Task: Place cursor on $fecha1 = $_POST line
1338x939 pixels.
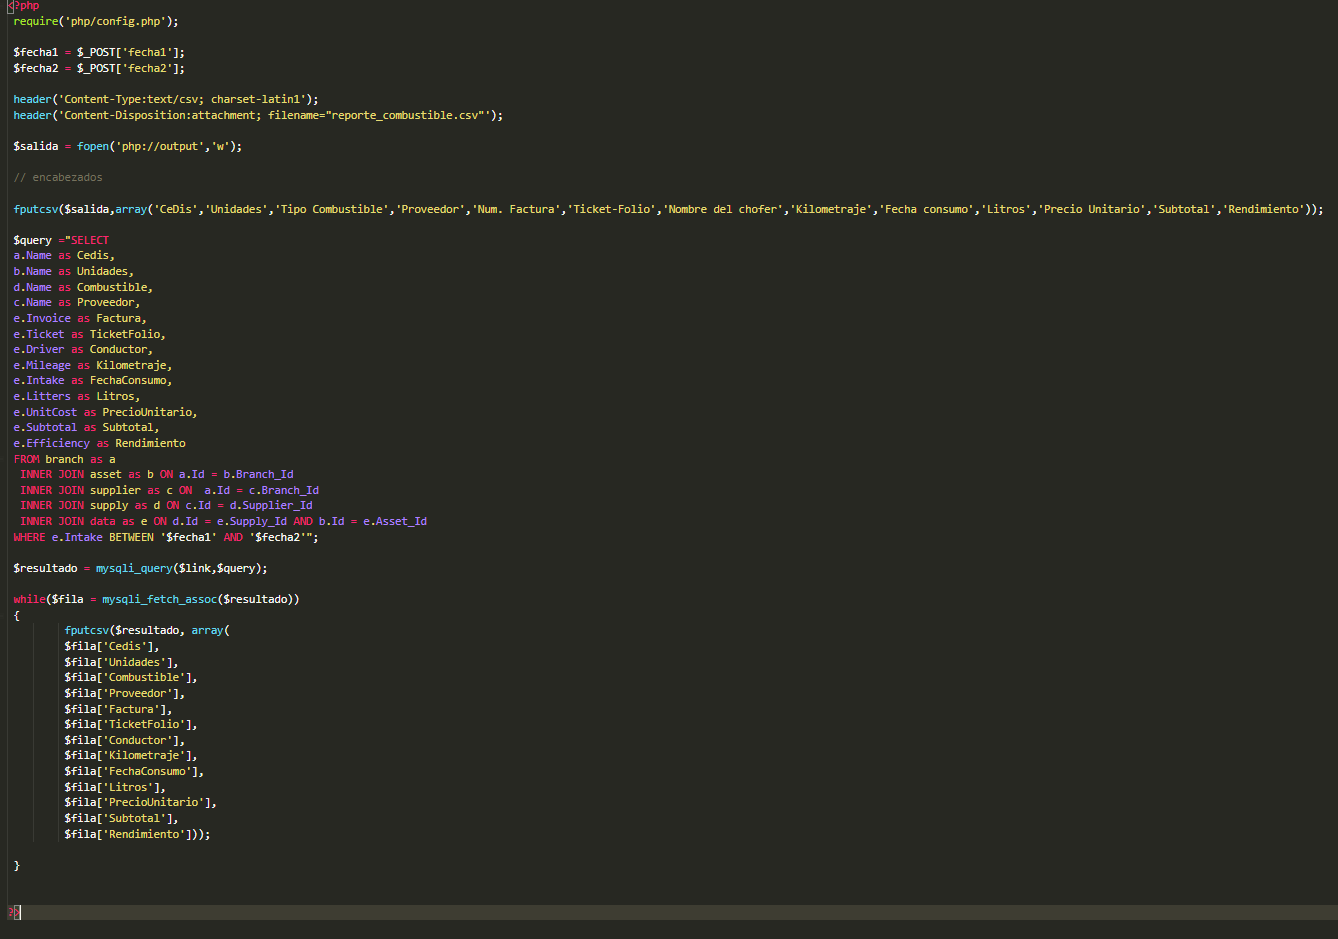Action: tap(99, 52)
